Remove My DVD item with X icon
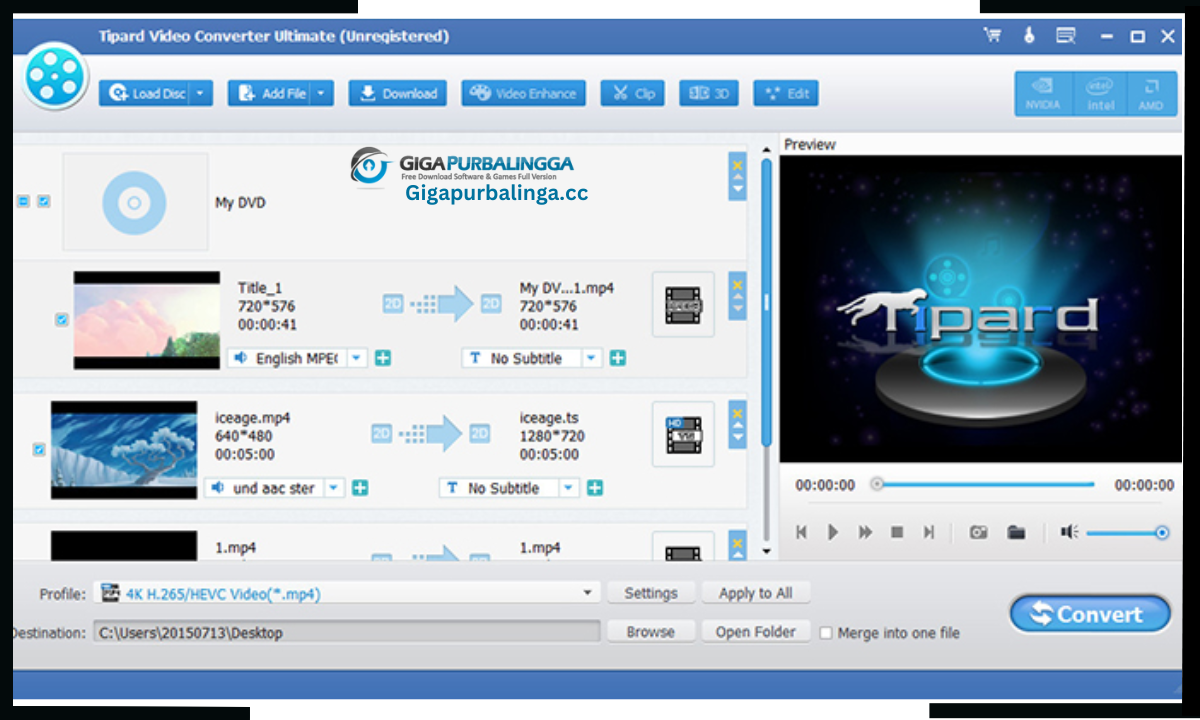 737,165
